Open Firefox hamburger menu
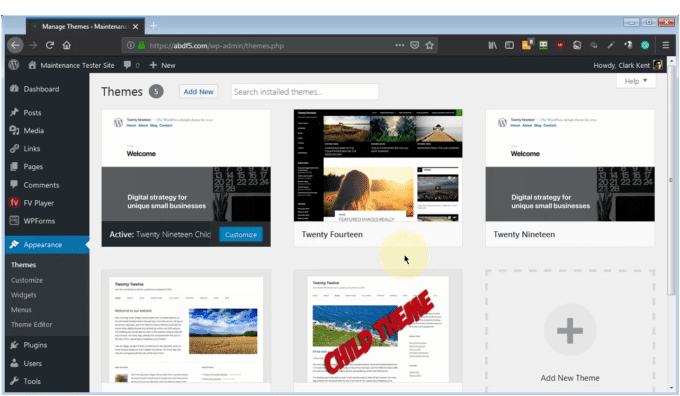The width and height of the screenshot is (680, 396). coord(665,45)
